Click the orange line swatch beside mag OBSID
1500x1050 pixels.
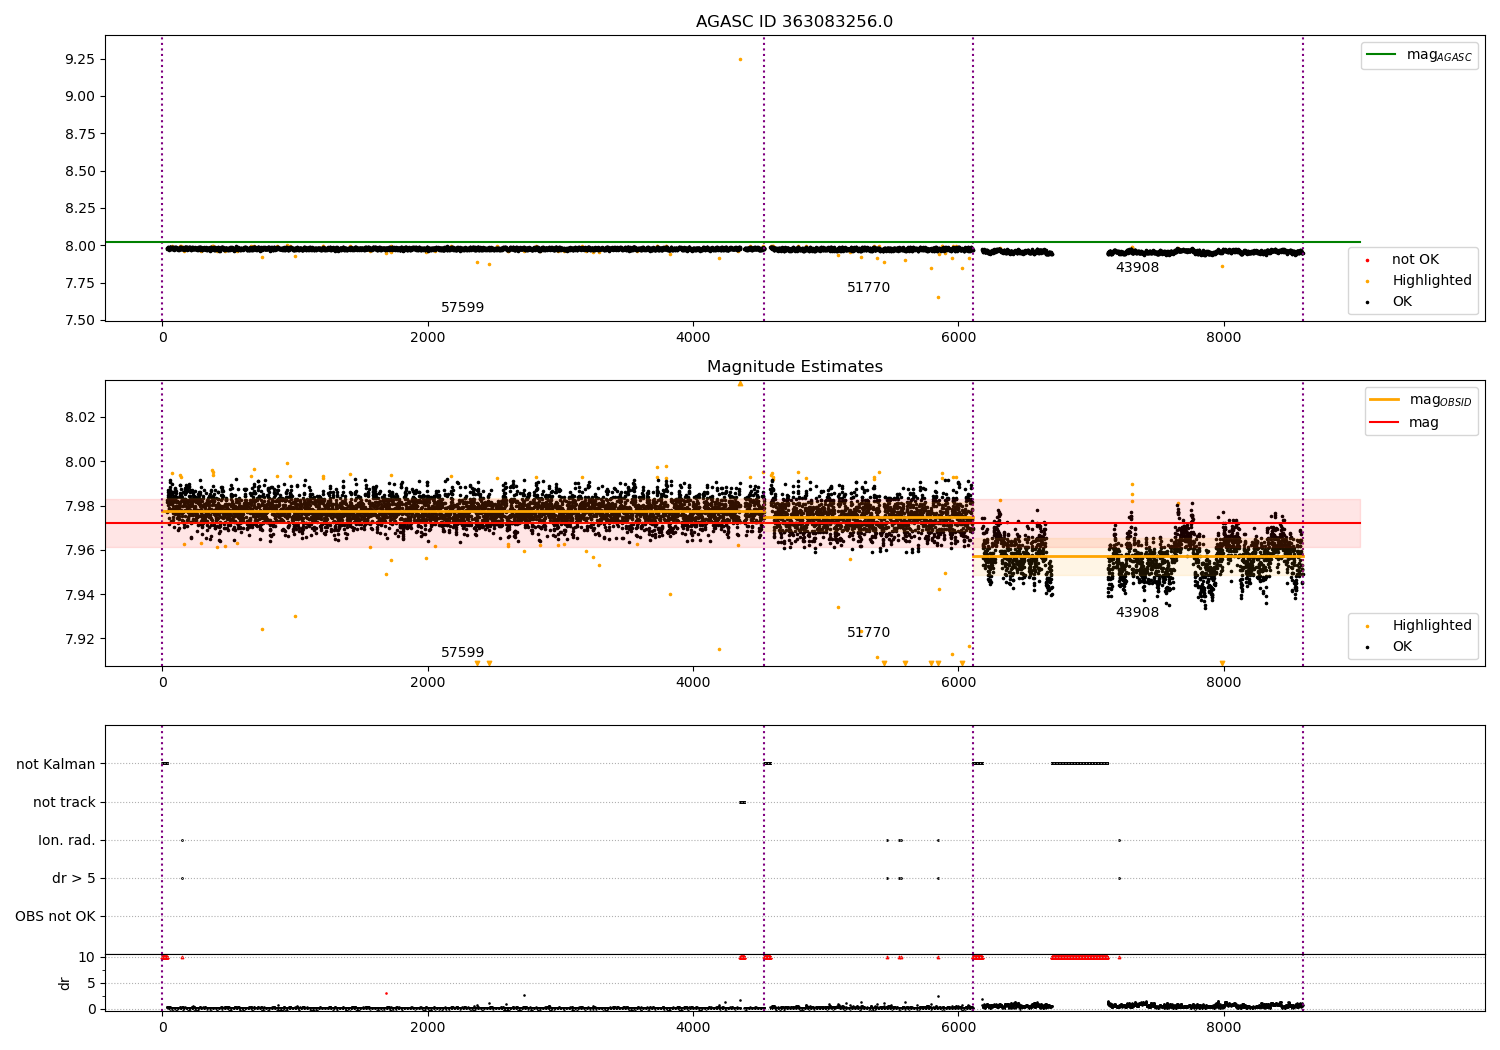(x=1384, y=400)
